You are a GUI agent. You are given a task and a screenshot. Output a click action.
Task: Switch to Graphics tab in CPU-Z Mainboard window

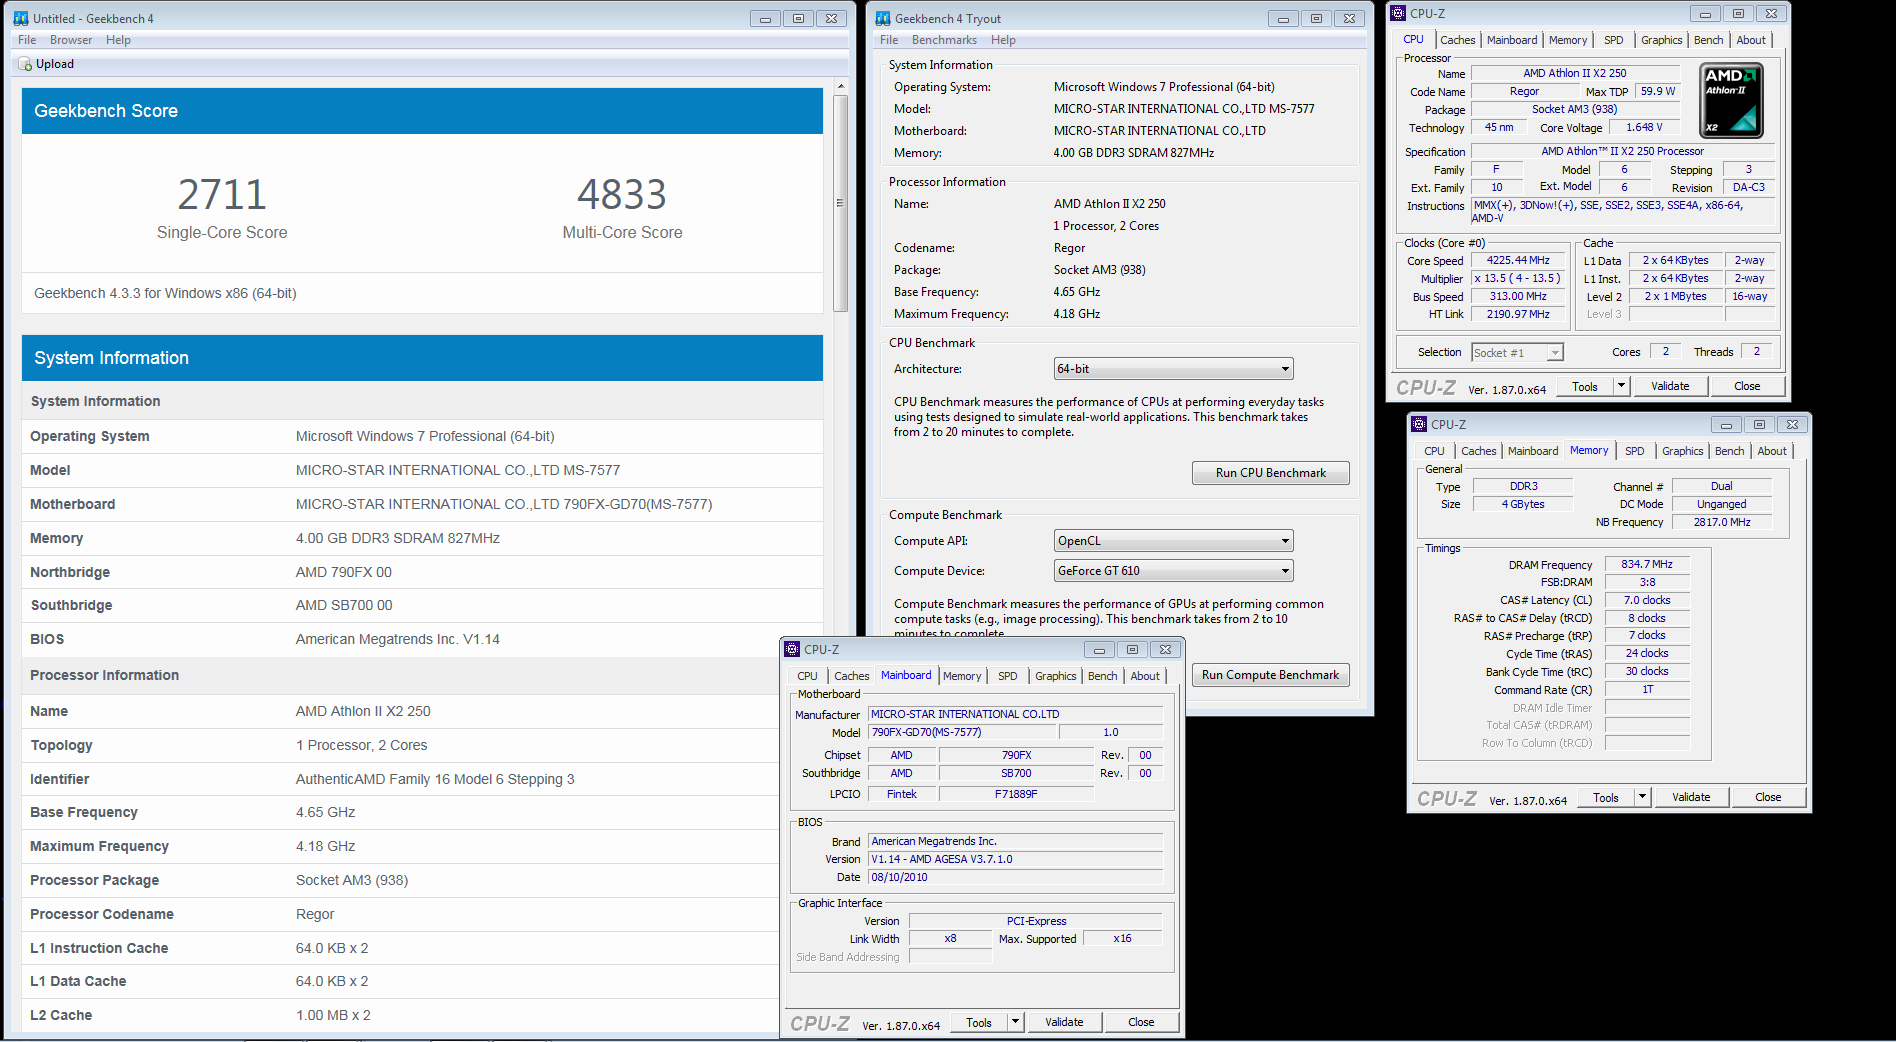1055,676
